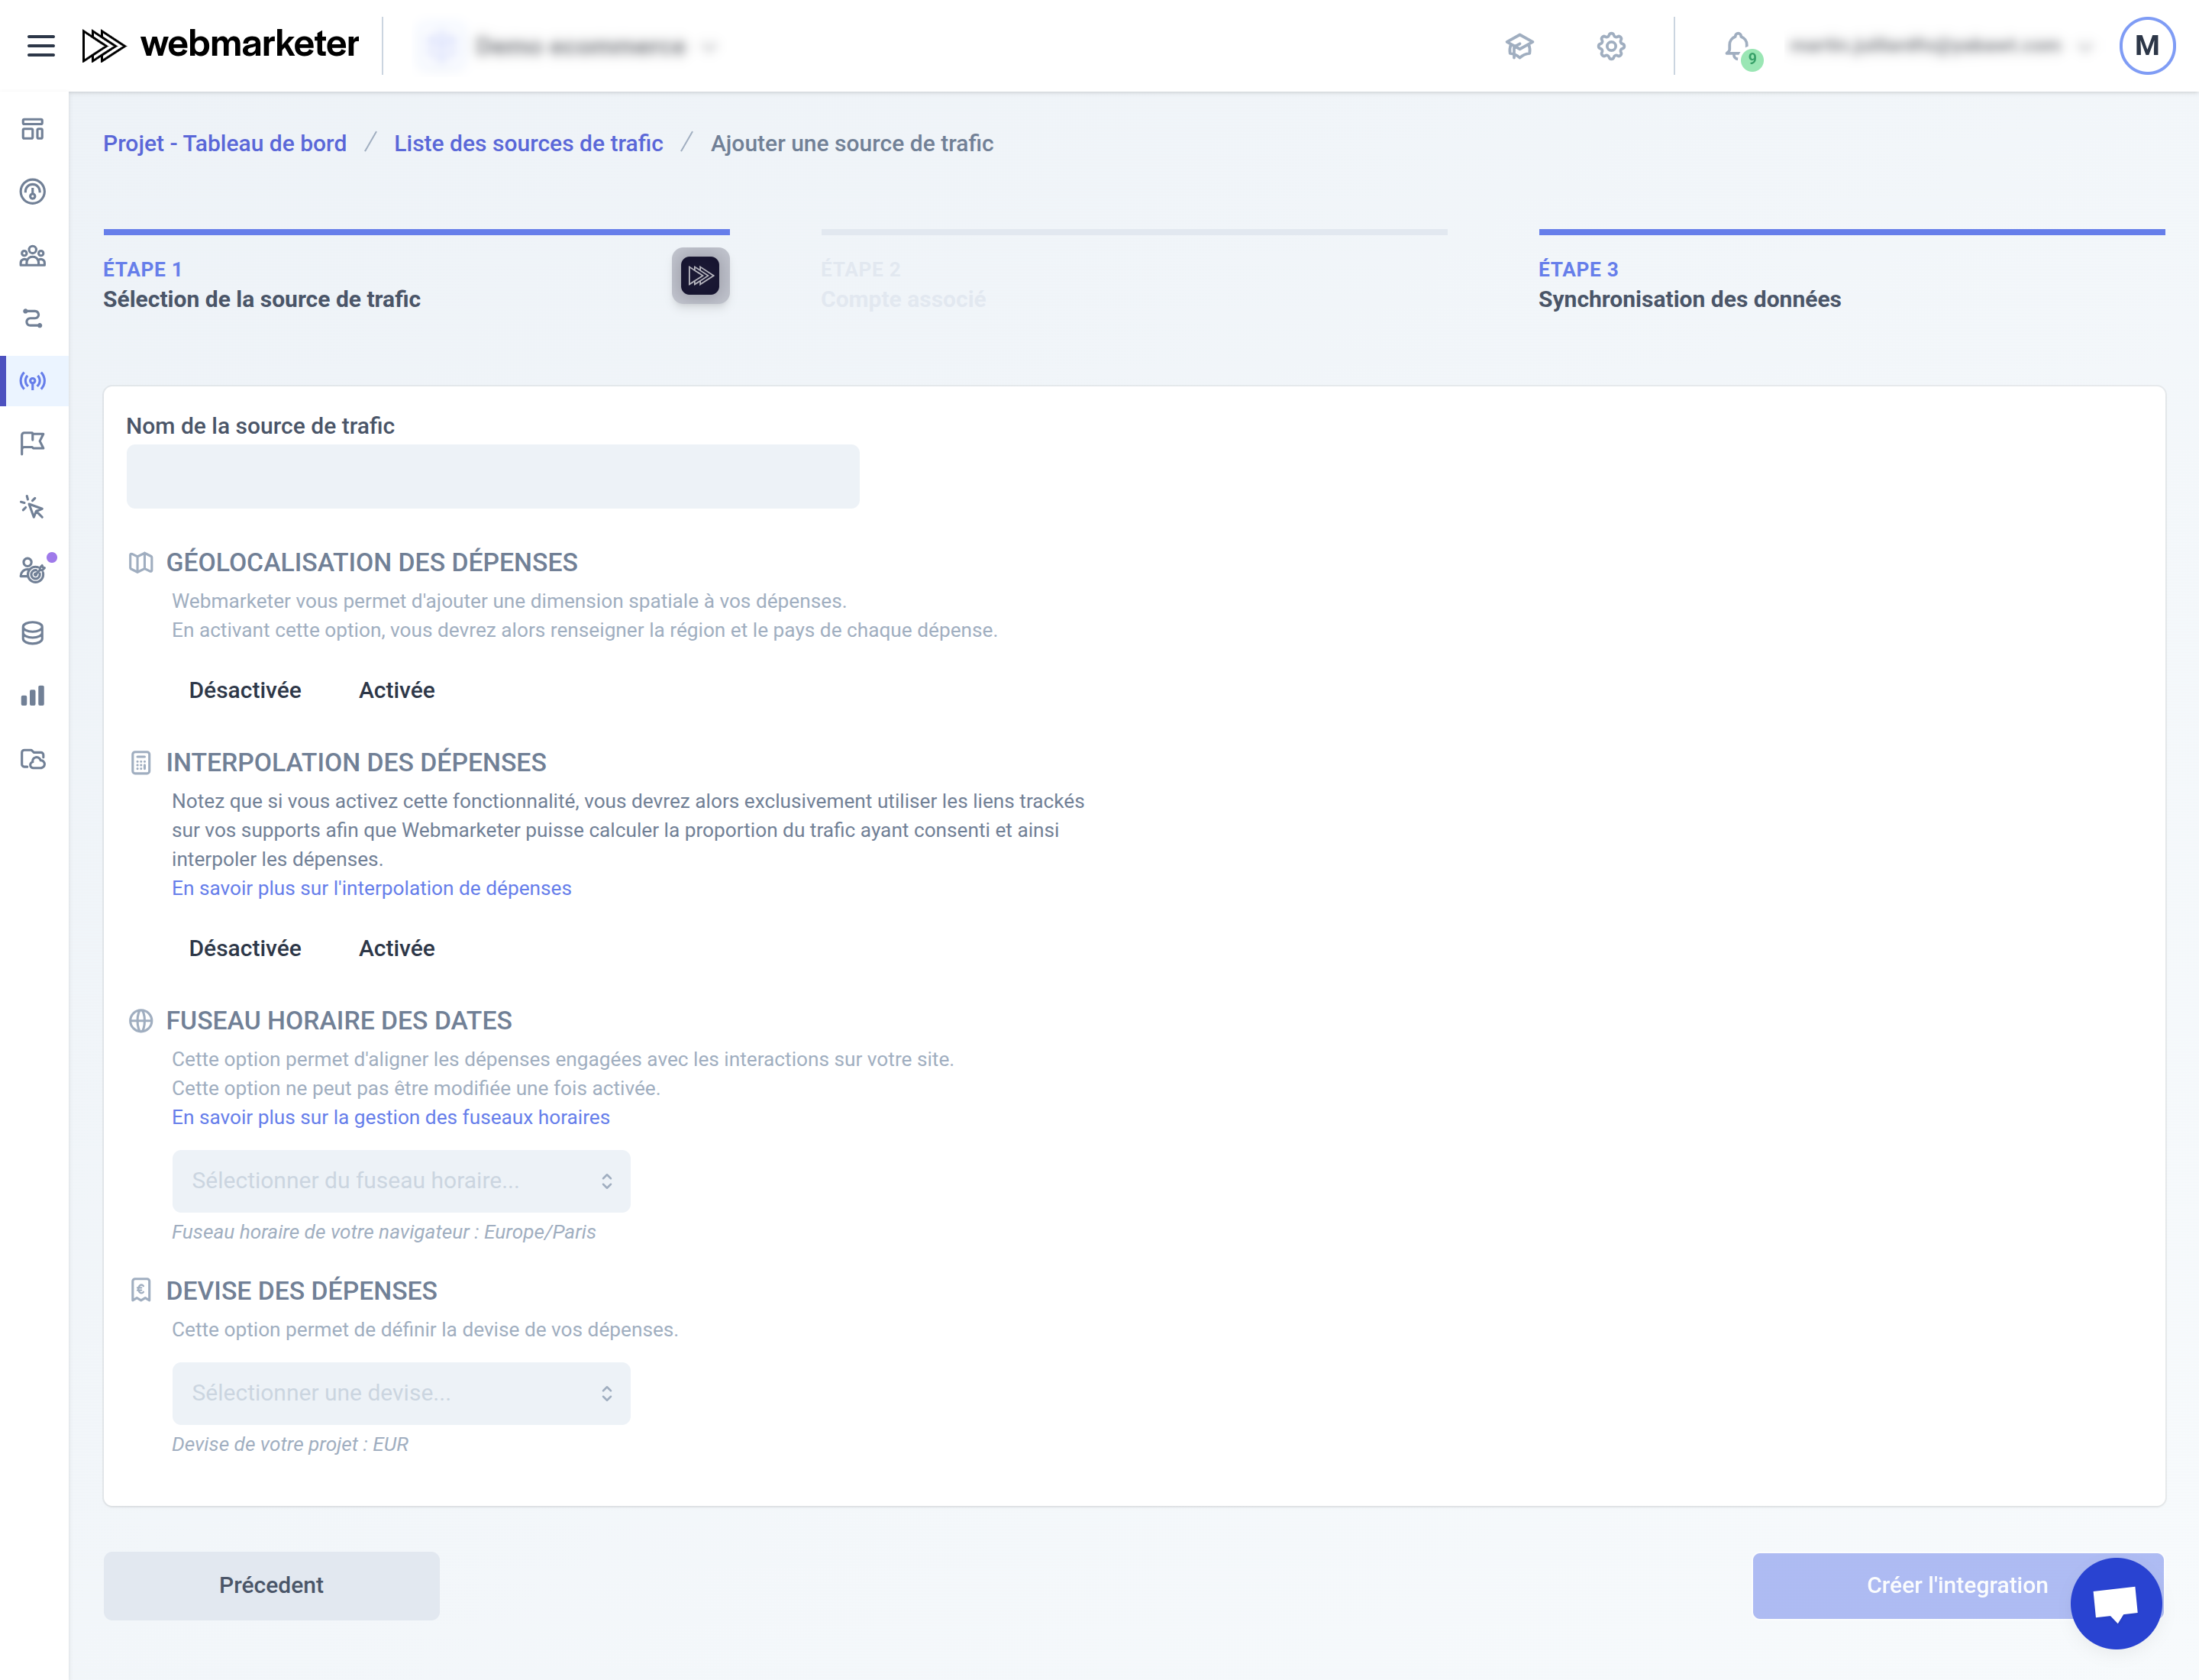Click the Précedent button
2199x1680 pixels.
(x=271, y=1586)
